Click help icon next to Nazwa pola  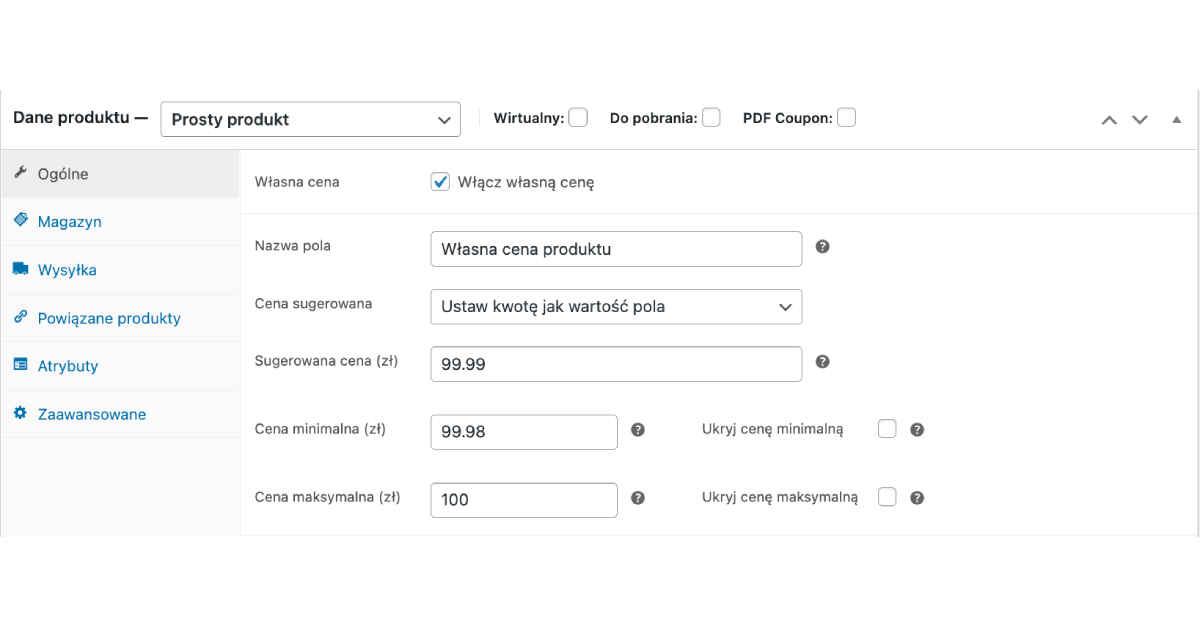823,246
